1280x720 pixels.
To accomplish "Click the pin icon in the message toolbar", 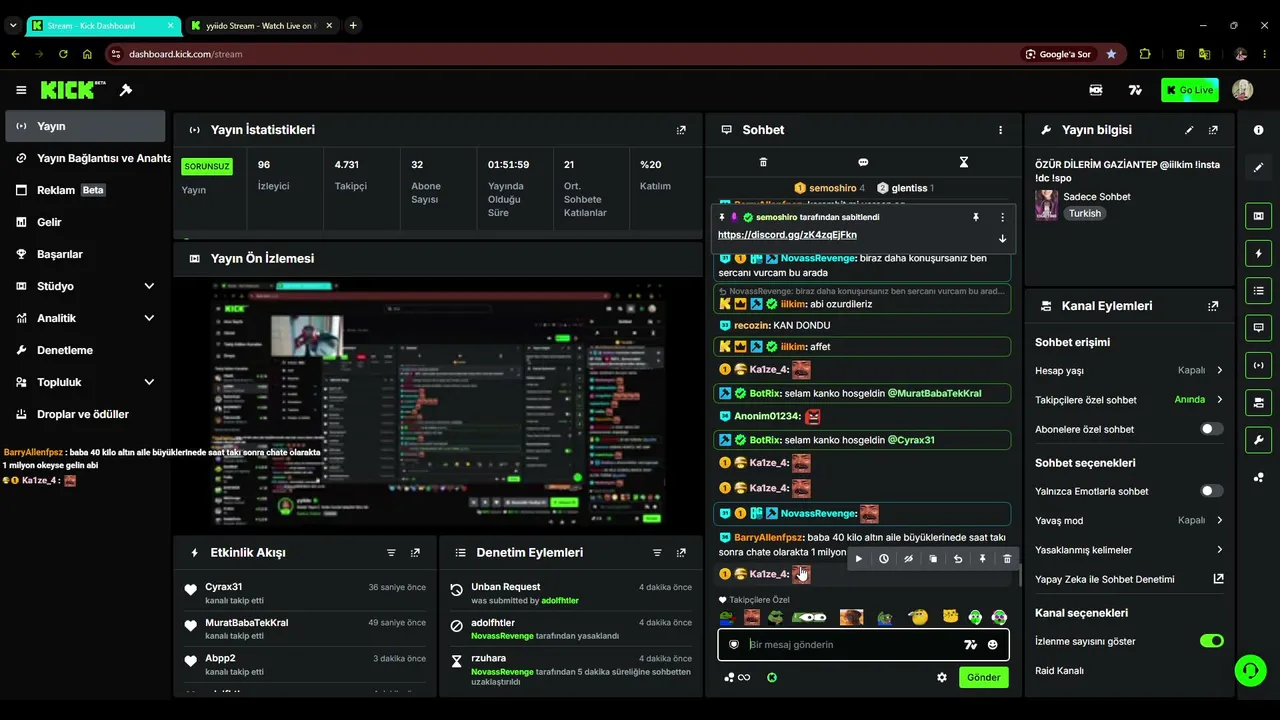I will pyautogui.click(x=982, y=559).
